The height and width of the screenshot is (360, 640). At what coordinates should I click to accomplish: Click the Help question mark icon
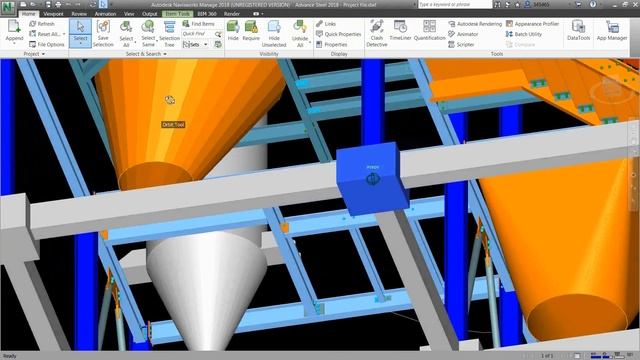coord(593,4)
